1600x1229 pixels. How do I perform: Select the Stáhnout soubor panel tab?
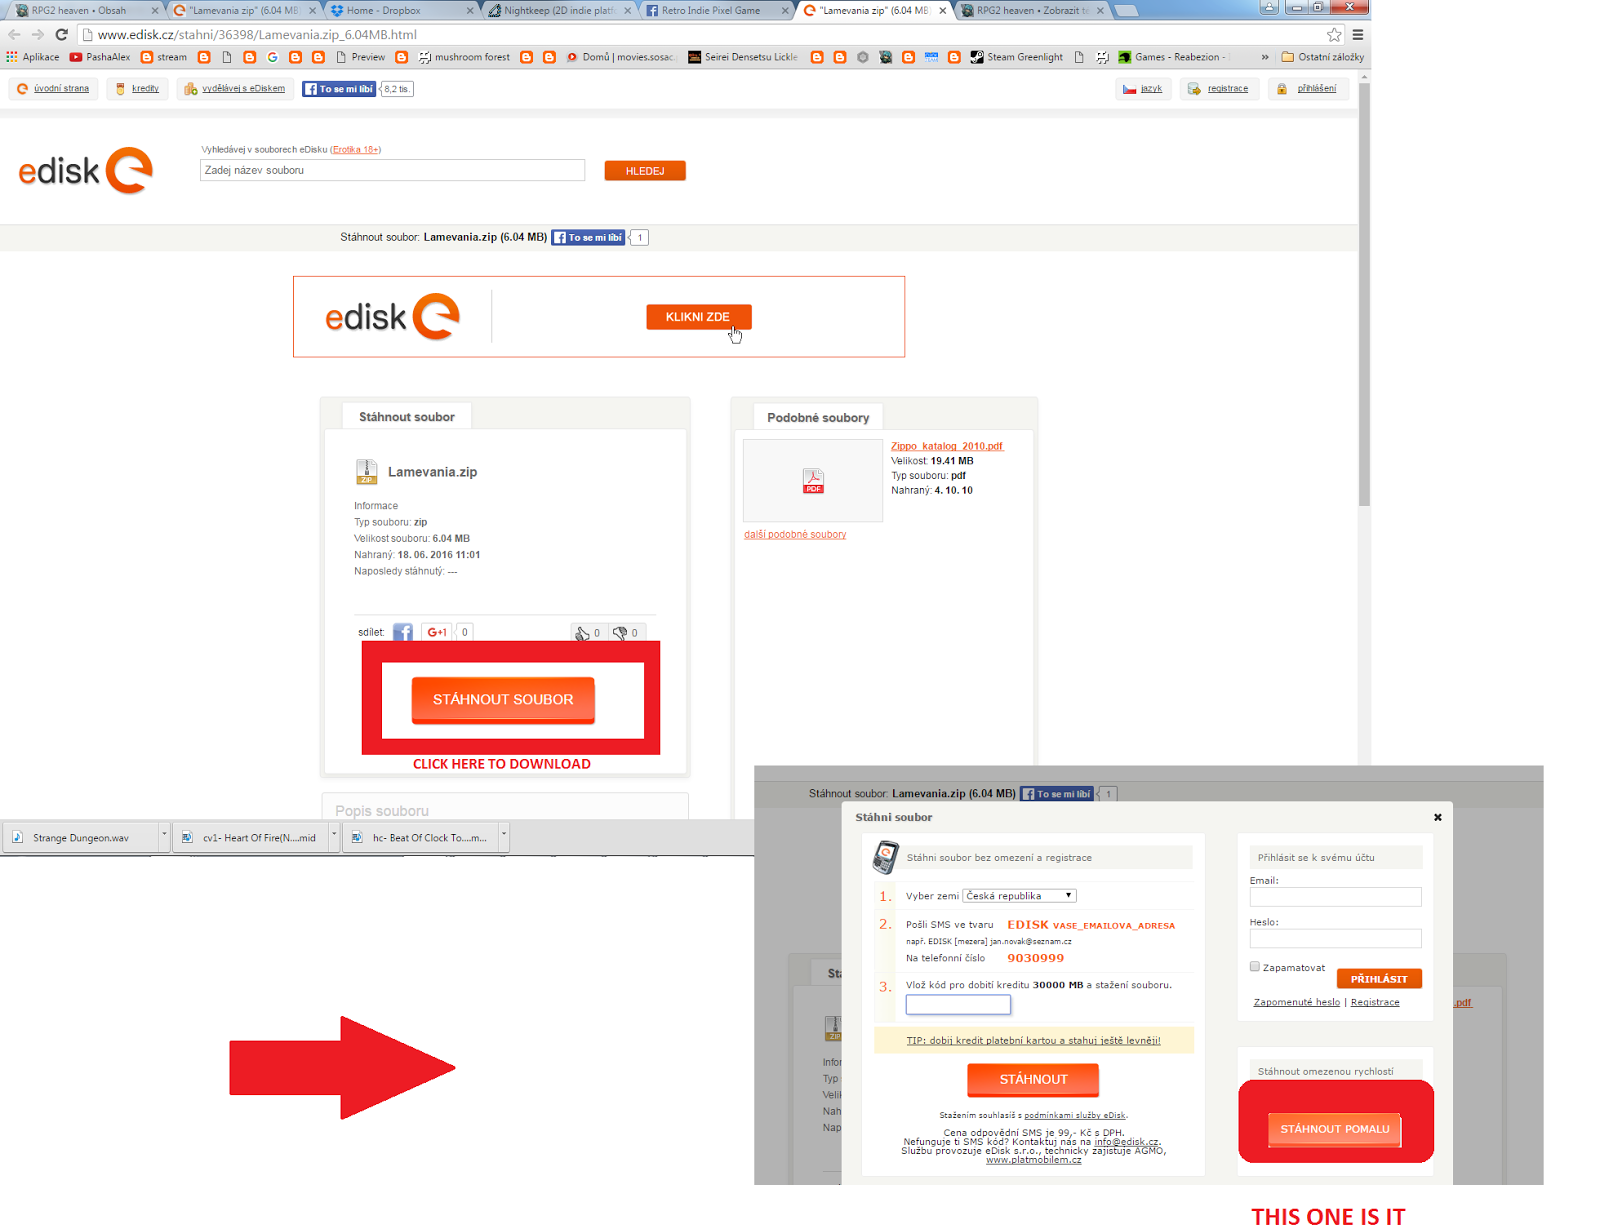click(407, 417)
